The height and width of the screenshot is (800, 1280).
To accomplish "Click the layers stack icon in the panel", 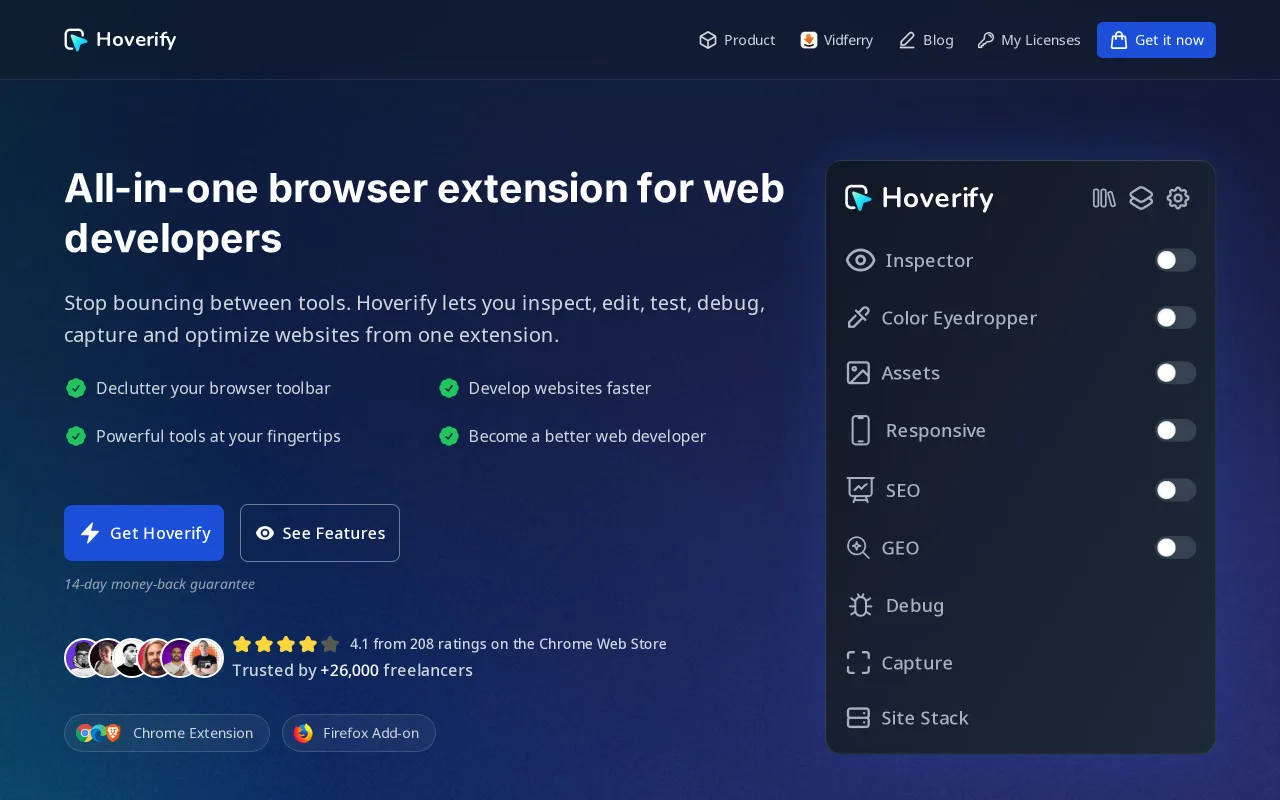I will [1141, 198].
